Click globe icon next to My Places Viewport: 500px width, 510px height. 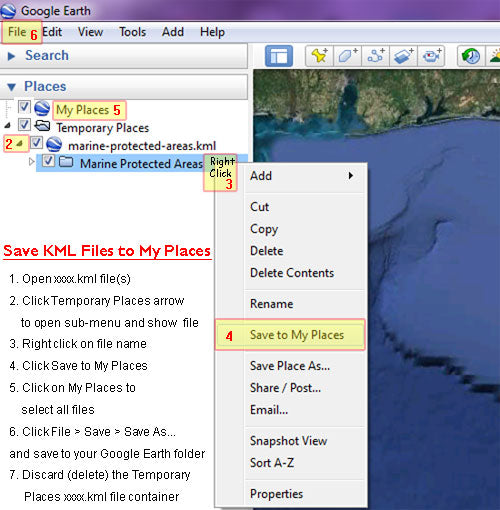coord(42,108)
